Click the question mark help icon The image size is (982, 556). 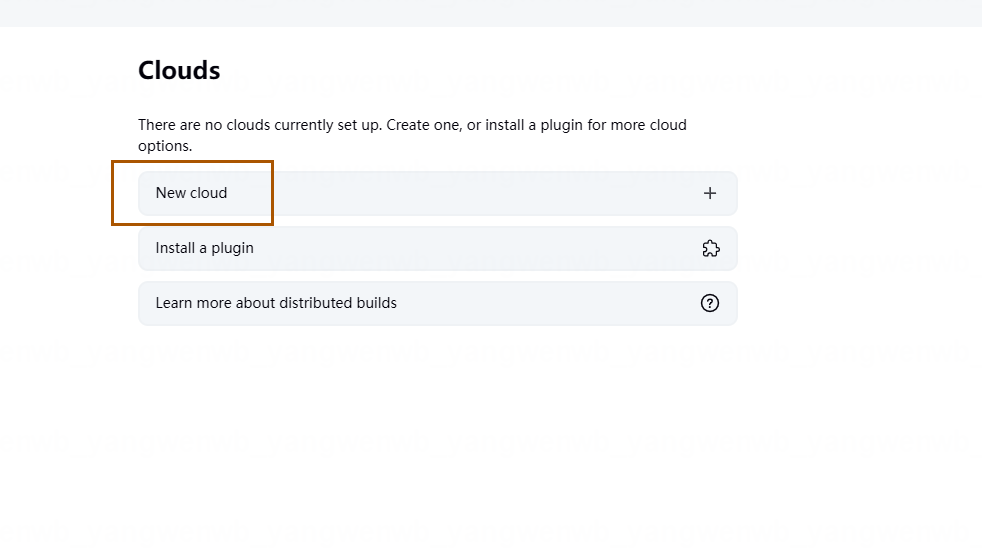710,303
